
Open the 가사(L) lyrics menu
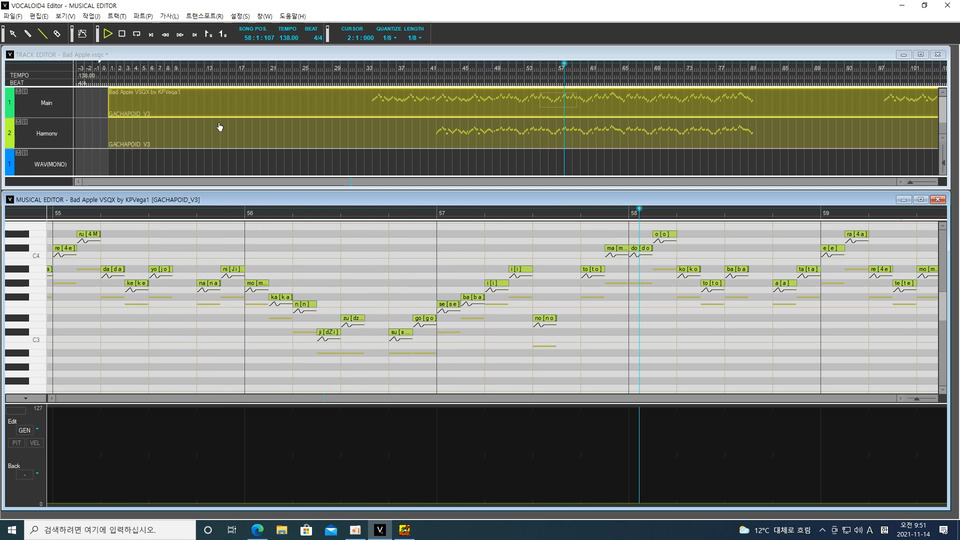click(x=170, y=16)
